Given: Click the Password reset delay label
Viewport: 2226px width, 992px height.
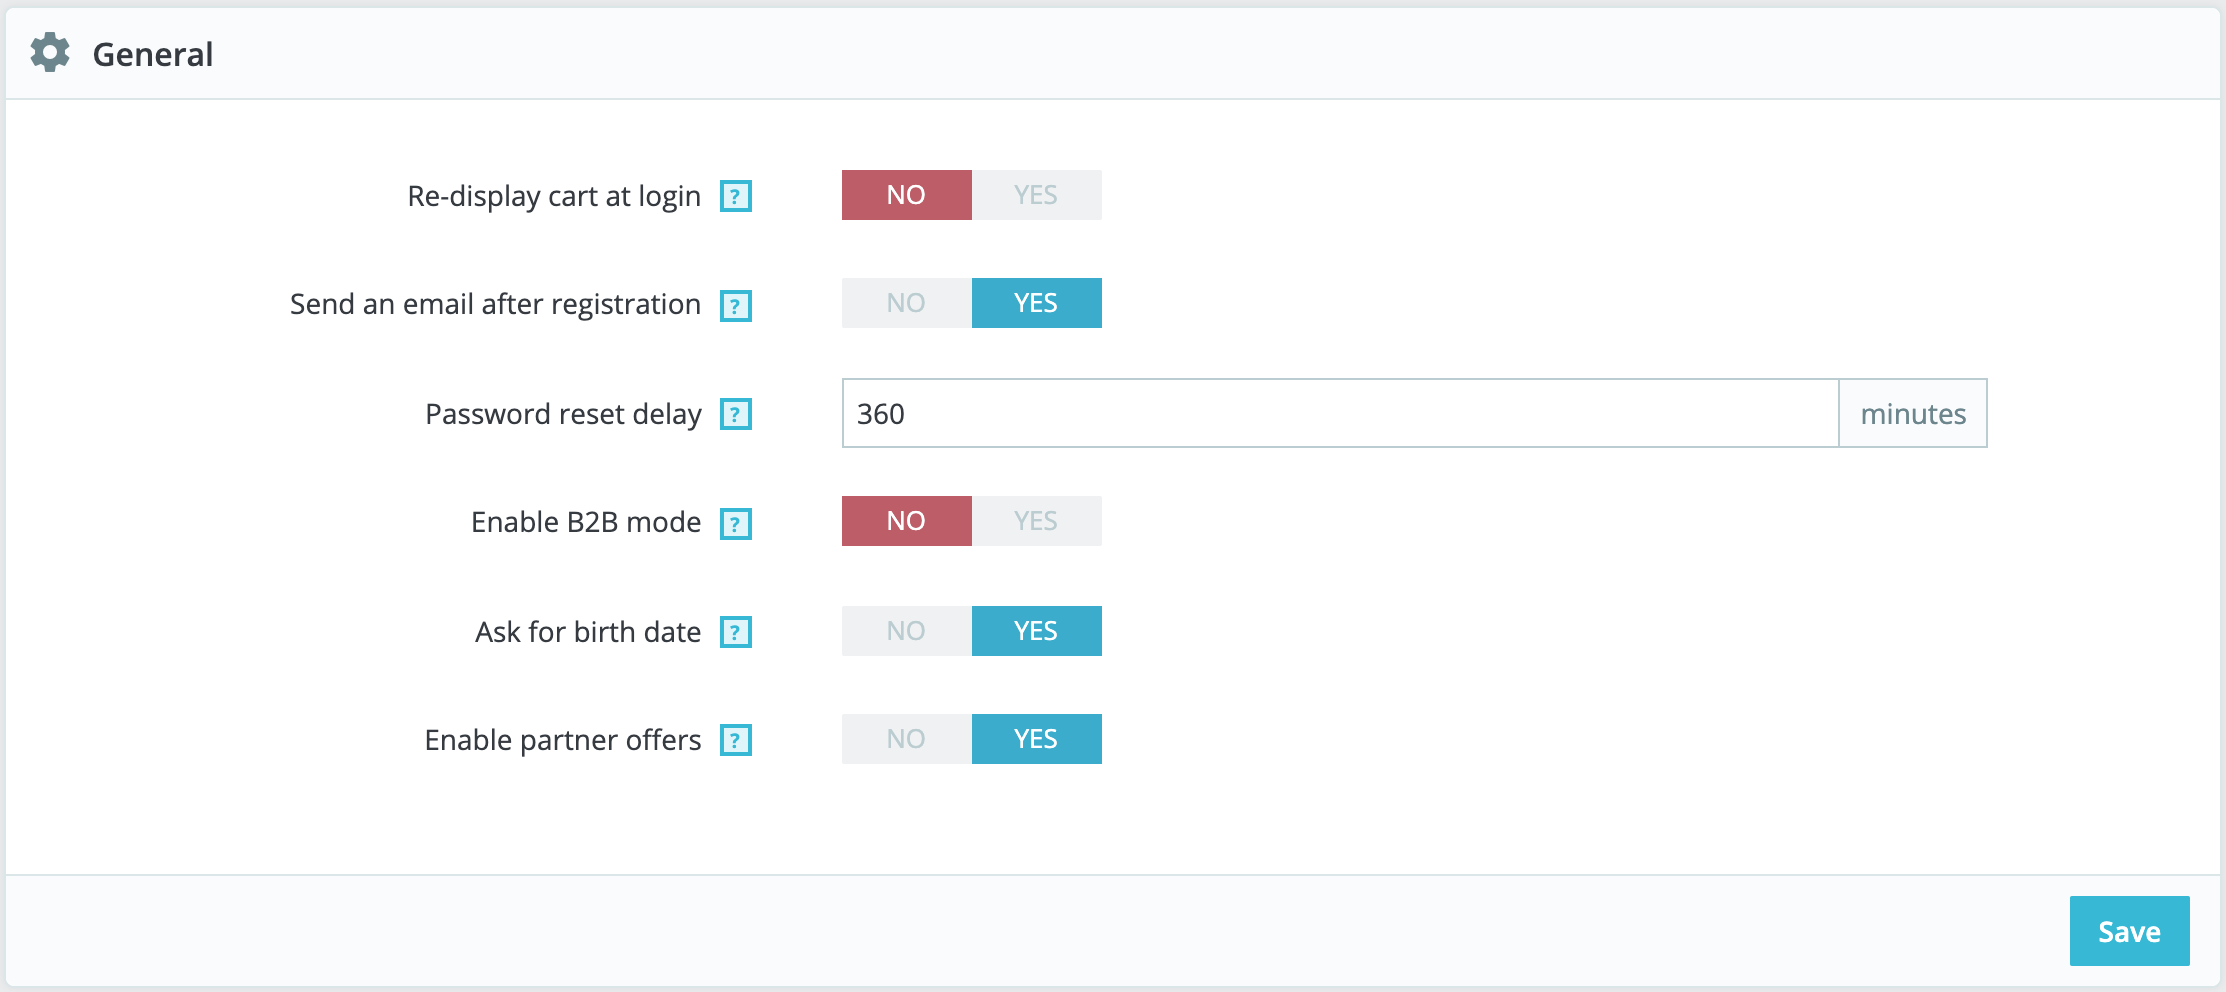Looking at the screenshot, I should pos(563,413).
